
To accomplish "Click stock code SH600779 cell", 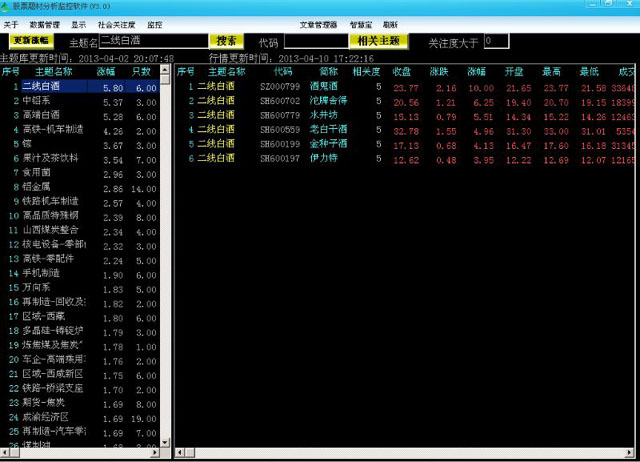I will 280,116.
